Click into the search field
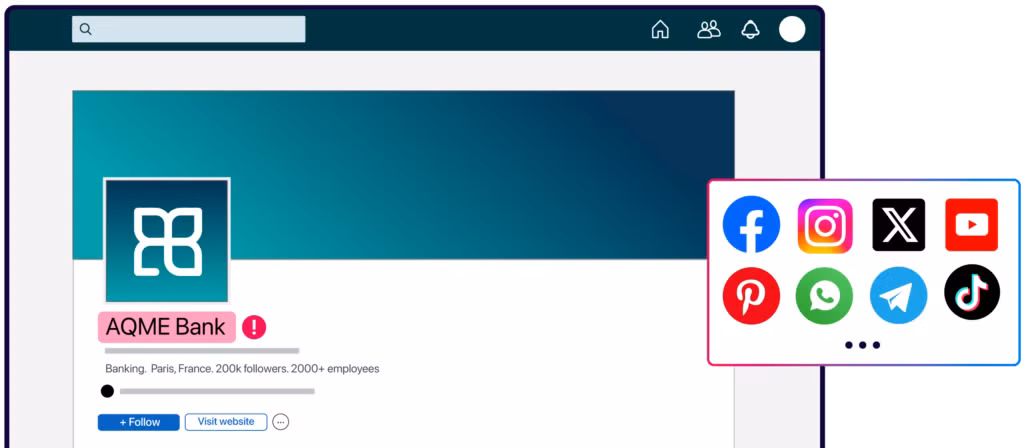1024x448 pixels. [x=190, y=30]
